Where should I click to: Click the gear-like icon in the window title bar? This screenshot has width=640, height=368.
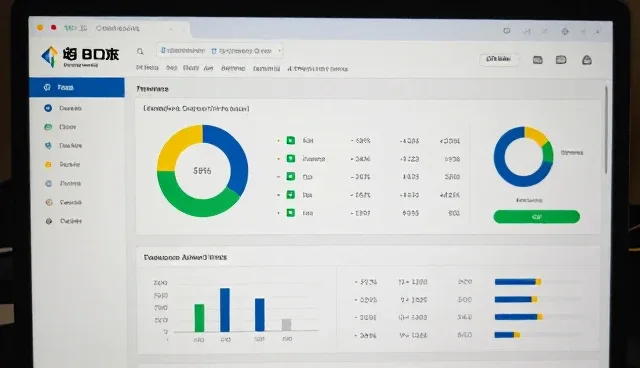[565, 31]
